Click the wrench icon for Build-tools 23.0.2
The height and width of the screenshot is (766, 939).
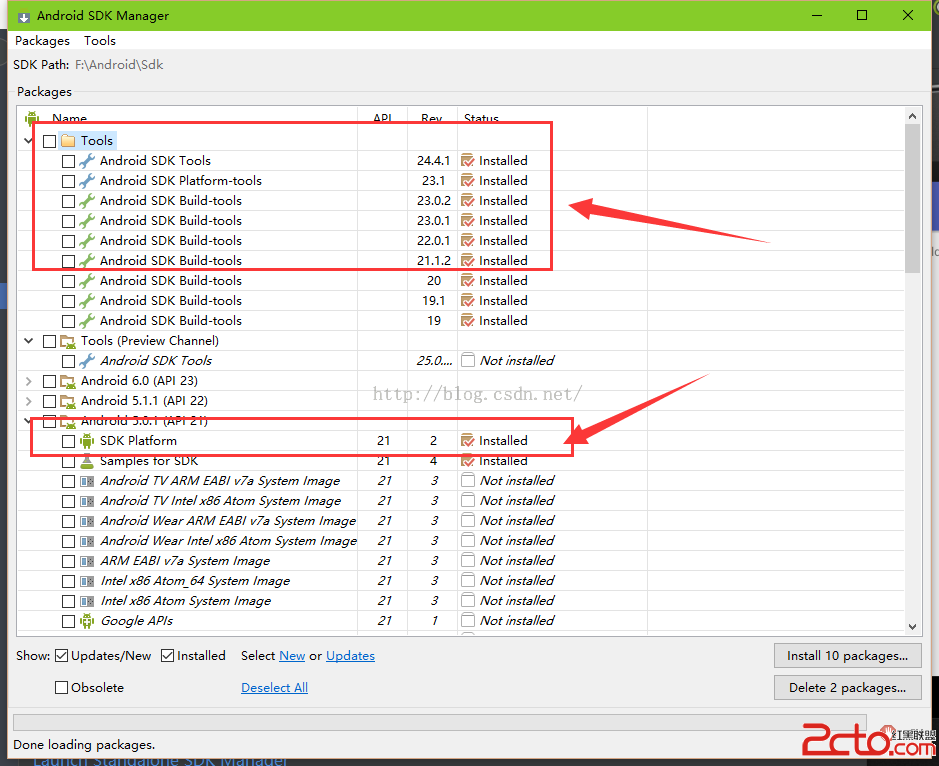87,201
